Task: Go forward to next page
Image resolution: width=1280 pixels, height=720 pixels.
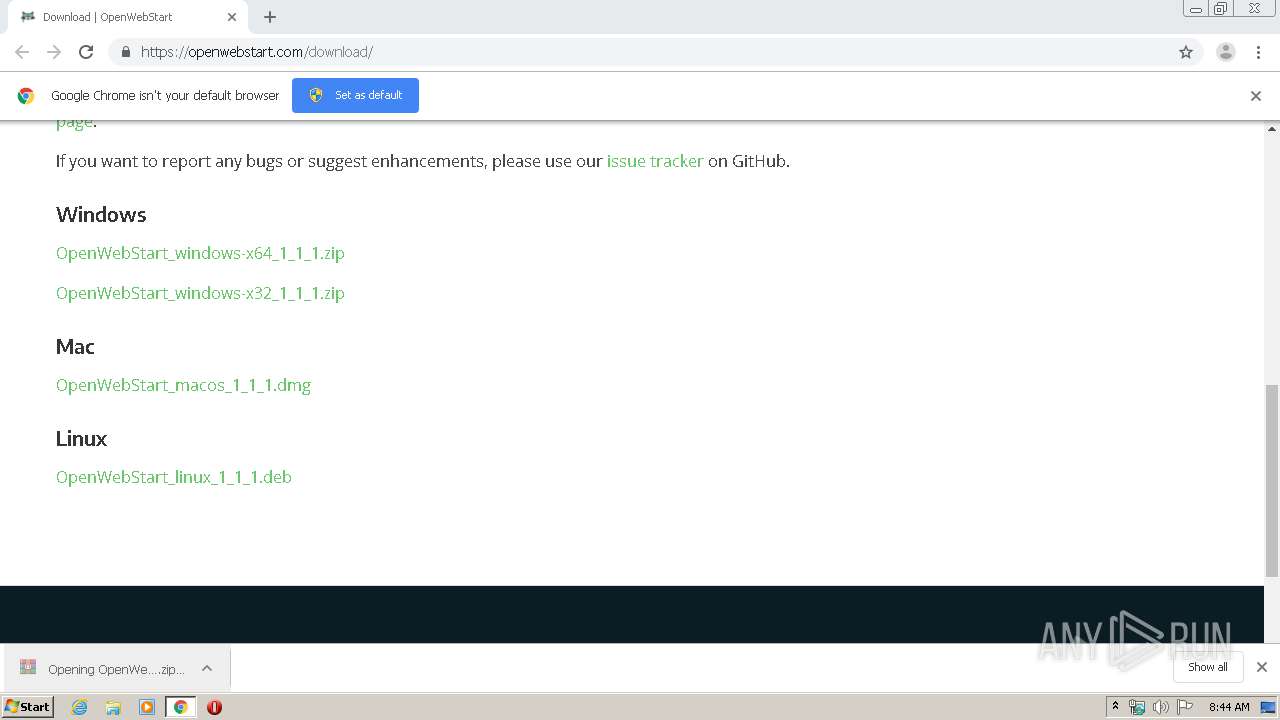Action: click(x=54, y=52)
